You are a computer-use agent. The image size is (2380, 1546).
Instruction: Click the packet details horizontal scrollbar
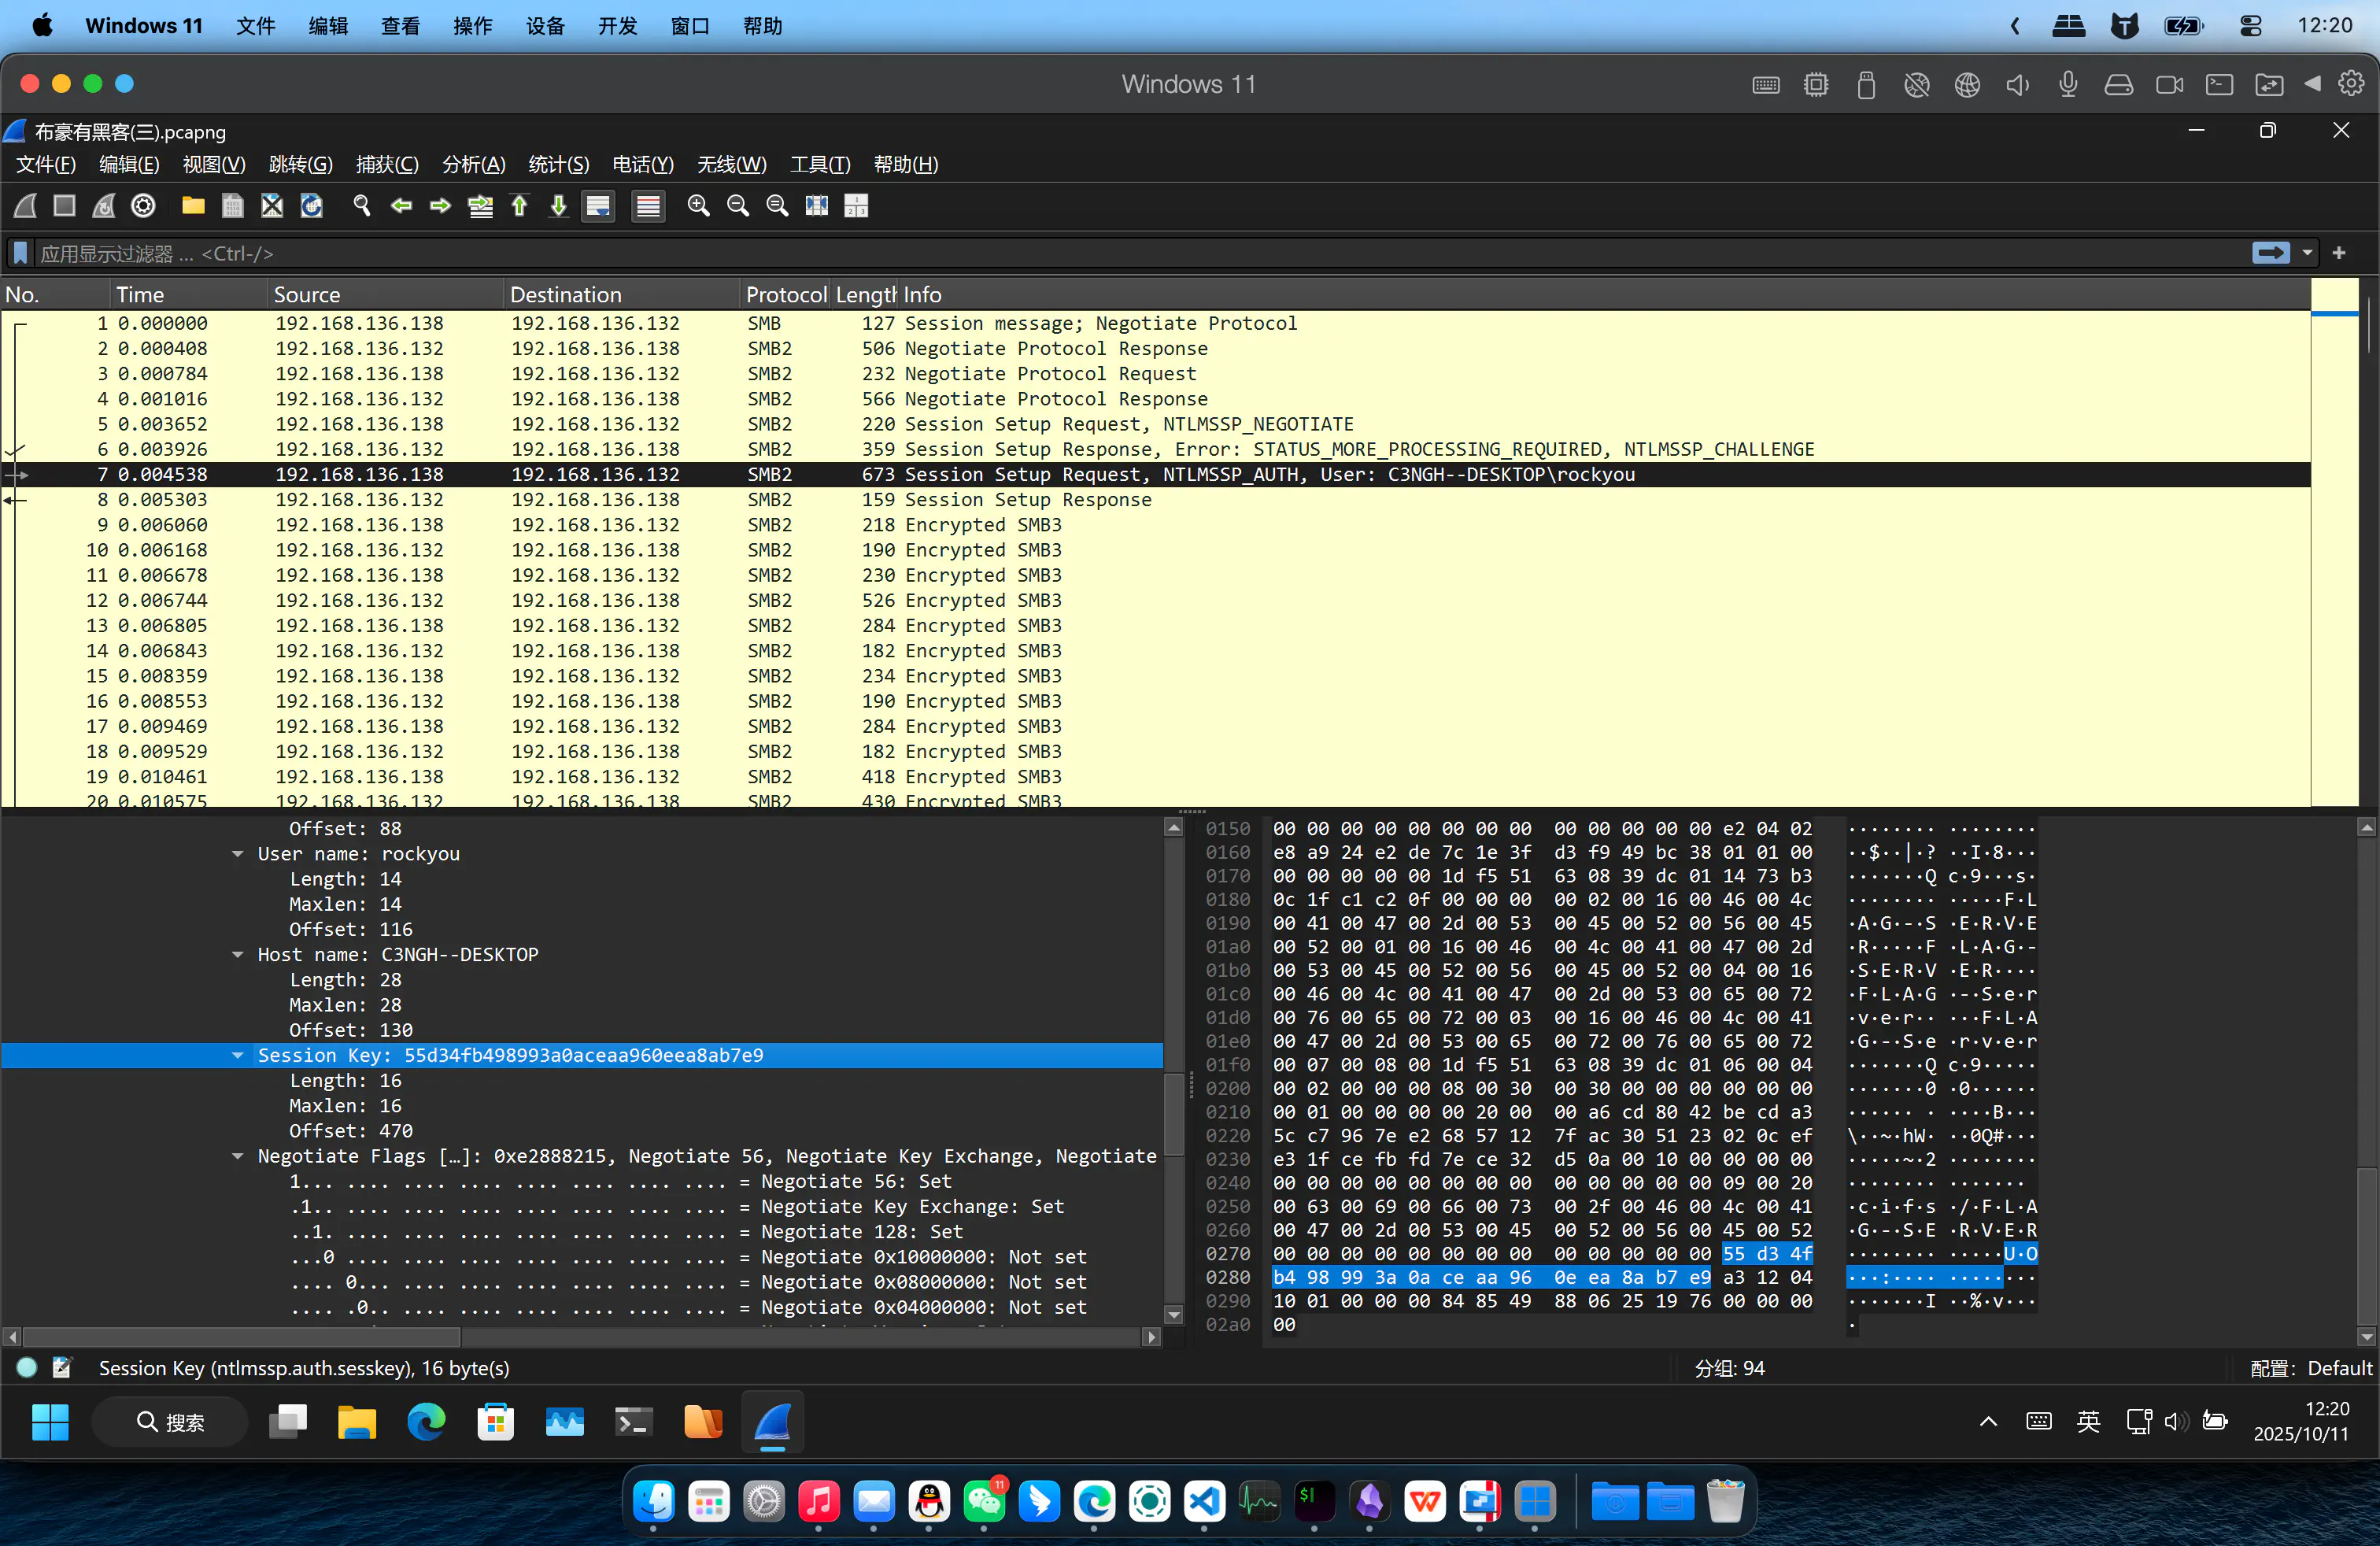point(240,1336)
